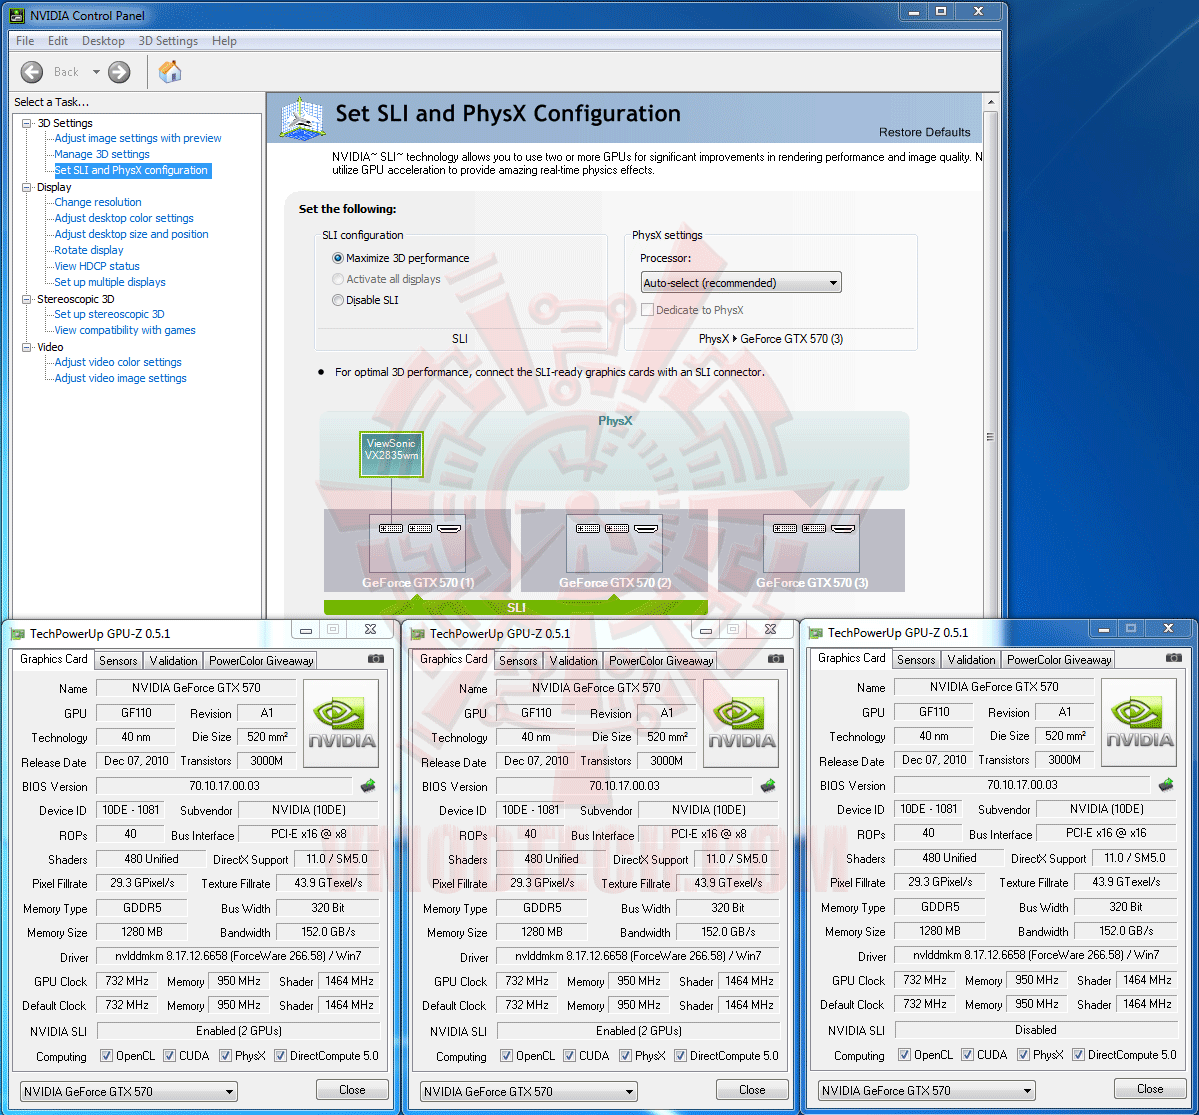Click the NVIDIA logo in left GPU-Z window
Viewport: 1199px width, 1115px height.
point(342,723)
